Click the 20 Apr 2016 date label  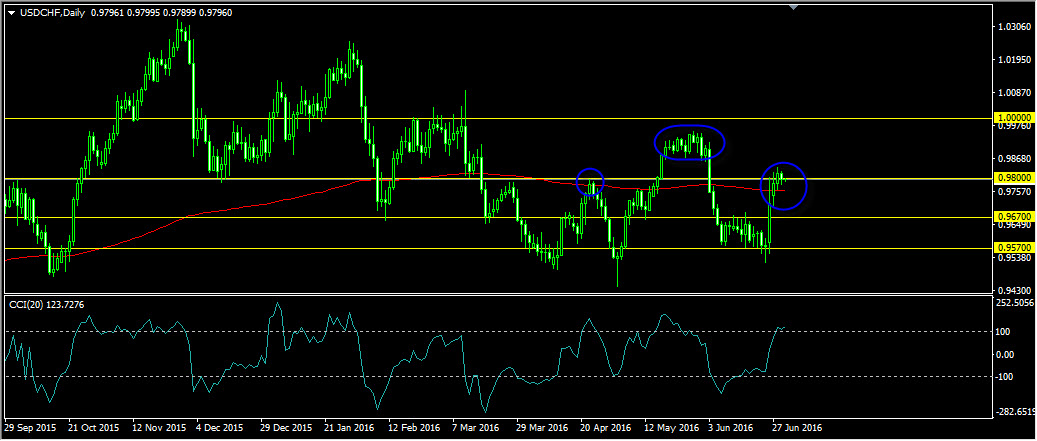point(605,428)
